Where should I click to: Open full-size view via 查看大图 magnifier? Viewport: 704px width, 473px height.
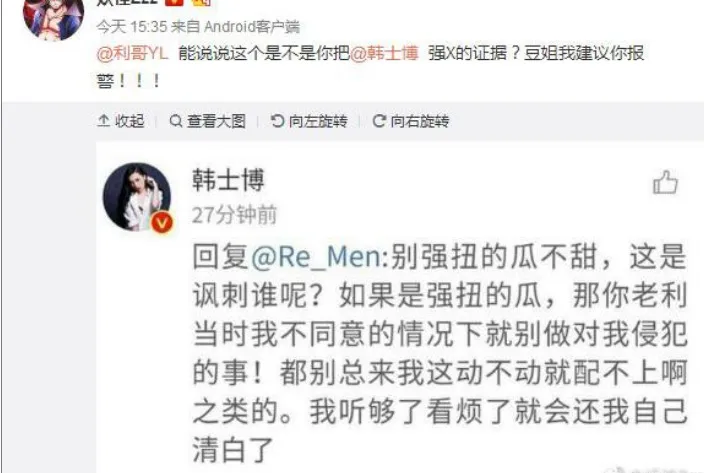[208, 121]
